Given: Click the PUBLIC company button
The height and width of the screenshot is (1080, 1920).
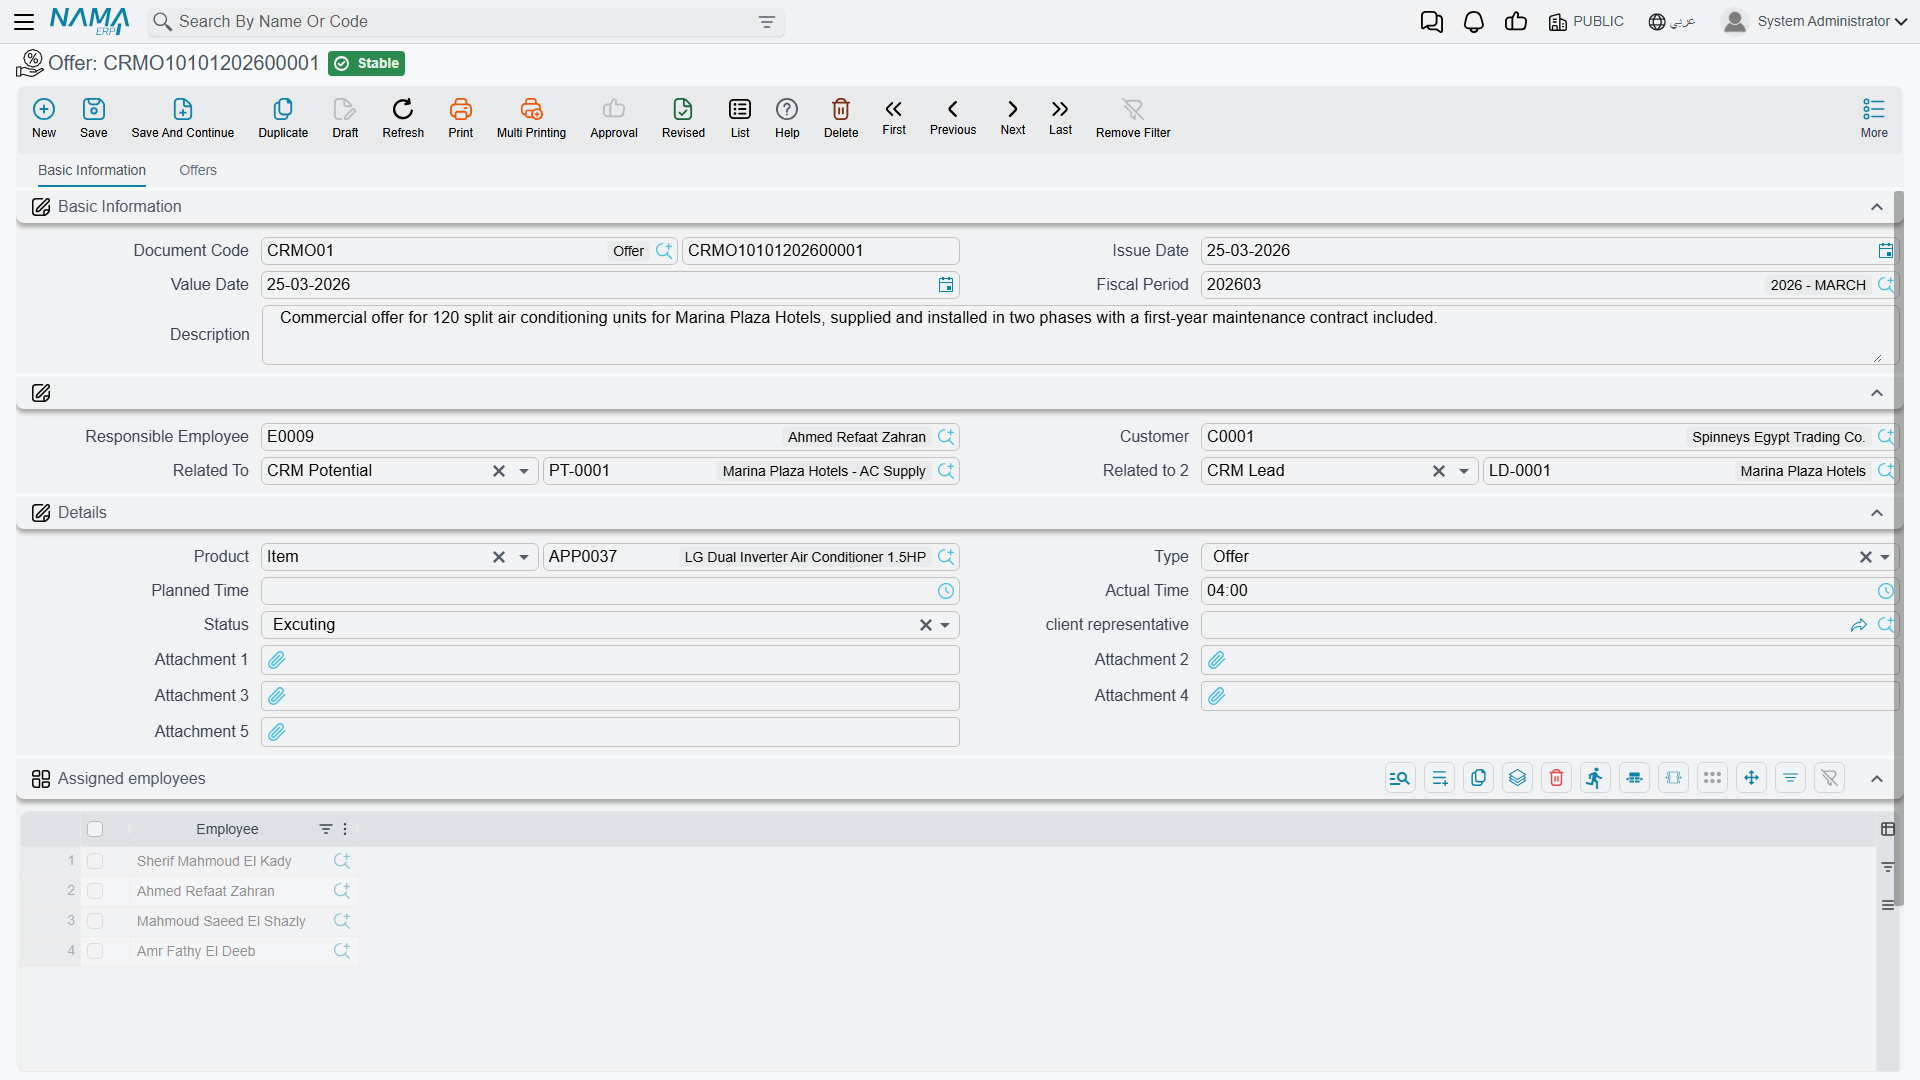Looking at the screenshot, I should pyautogui.click(x=1586, y=22).
